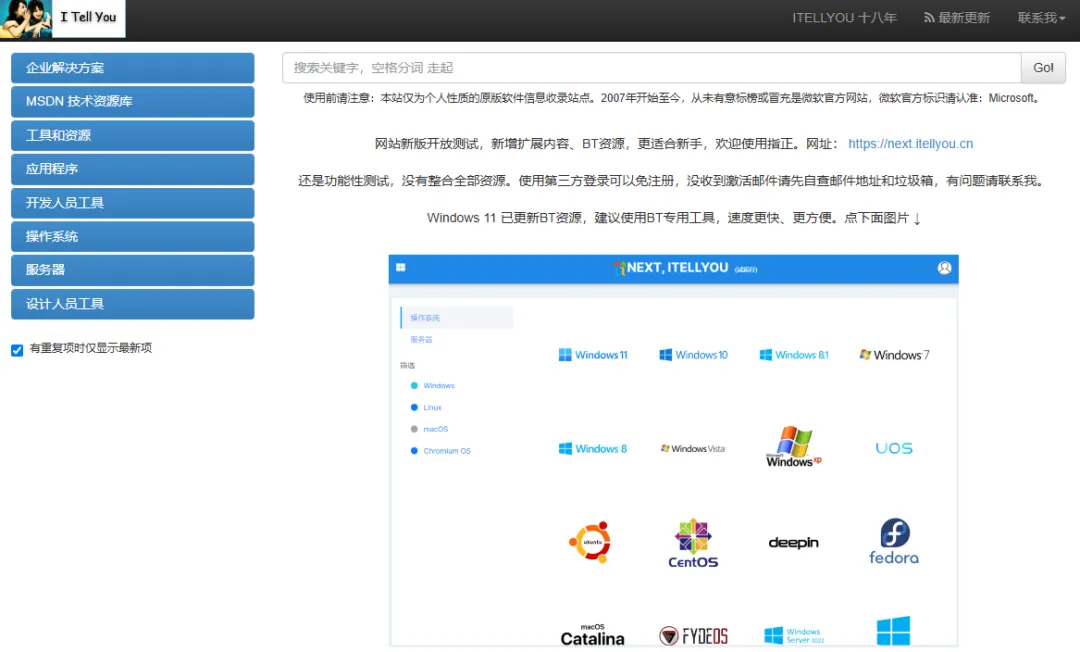Choose the Linux filter option

tap(426, 408)
